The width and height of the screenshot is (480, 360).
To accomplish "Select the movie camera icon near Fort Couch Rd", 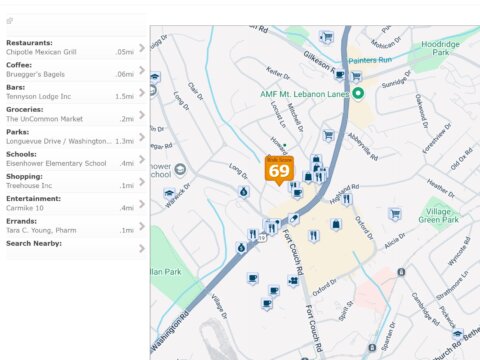I will coord(293,281).
